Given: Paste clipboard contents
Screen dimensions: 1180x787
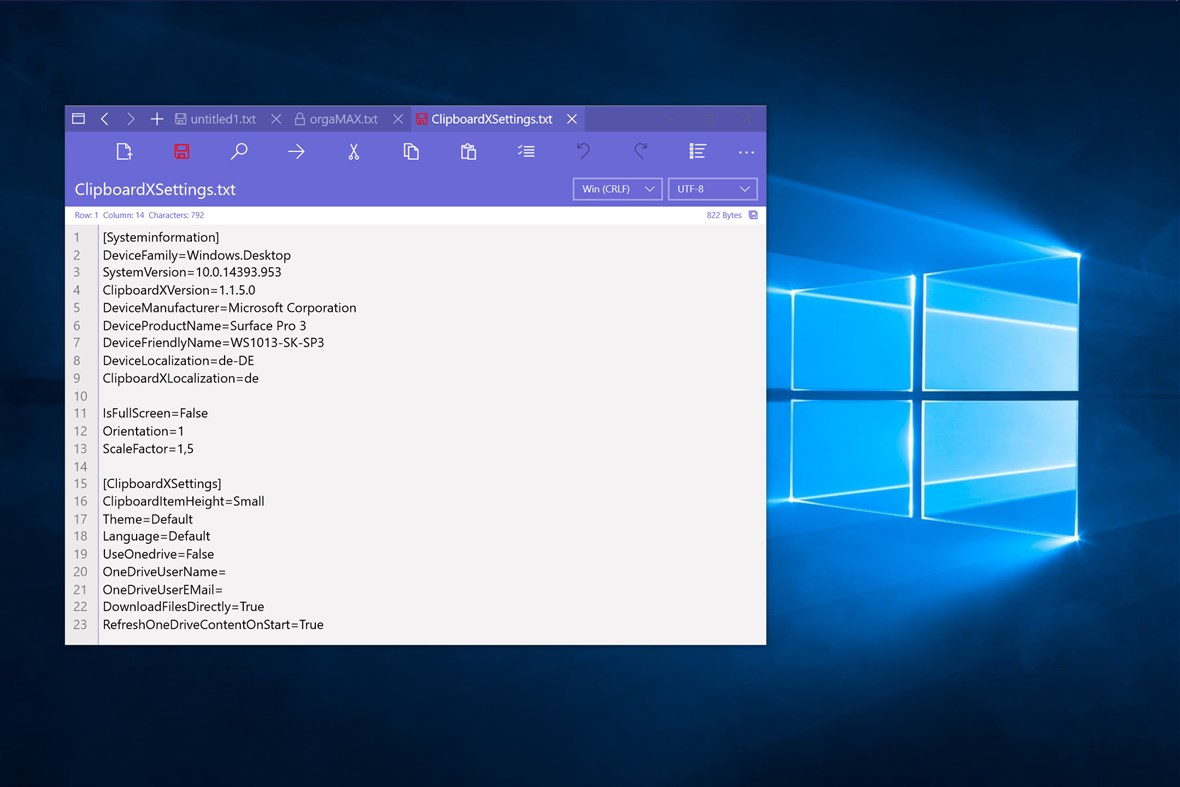Looking at the screenshot, I should [468, 151].
